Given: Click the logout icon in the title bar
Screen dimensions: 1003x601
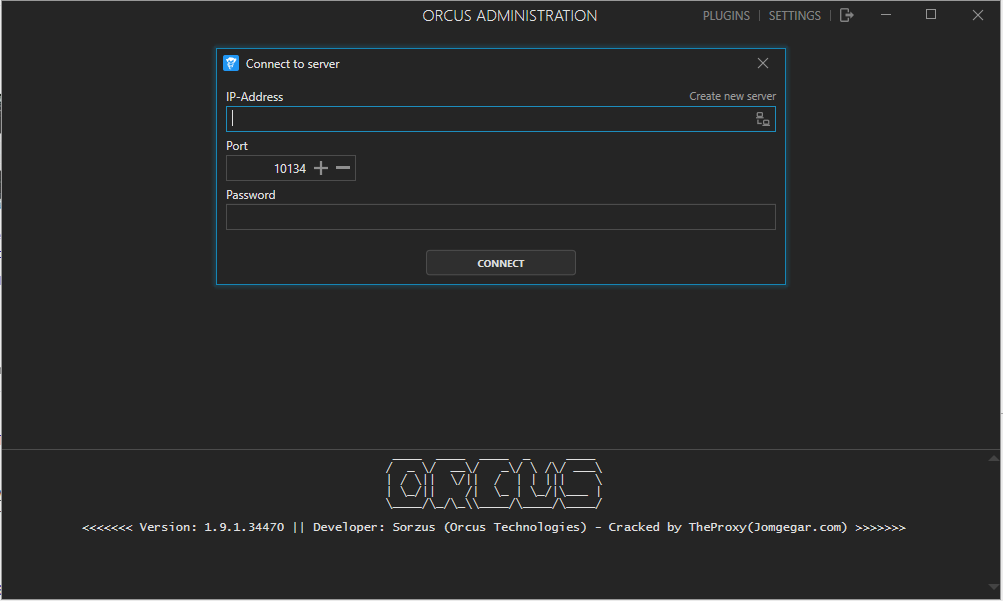Looking at the screenshot, I should (846, 15).
